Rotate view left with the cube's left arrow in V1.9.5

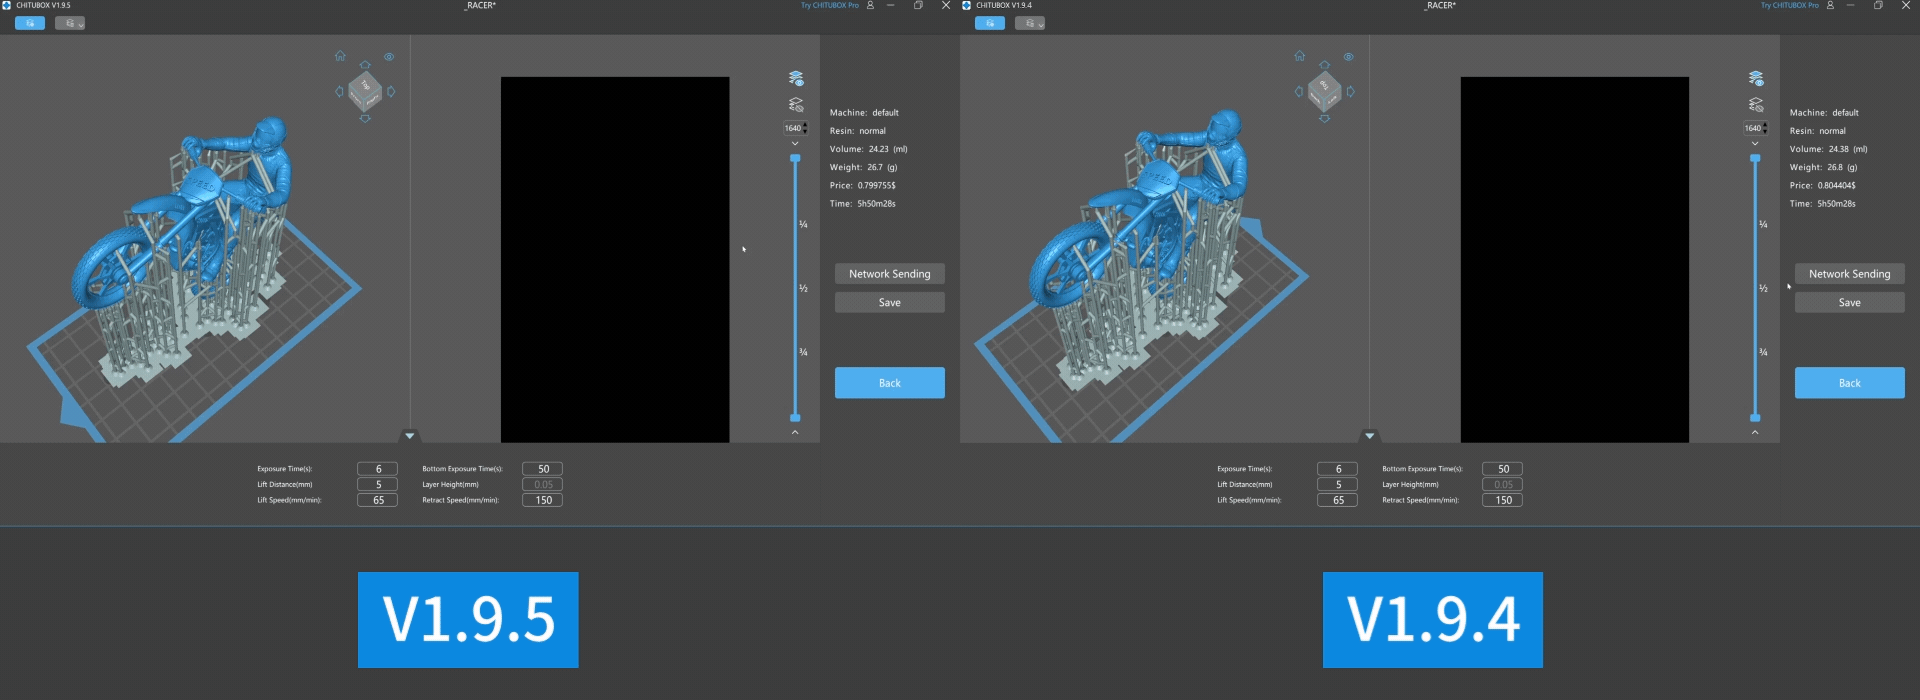pos(339,92)
